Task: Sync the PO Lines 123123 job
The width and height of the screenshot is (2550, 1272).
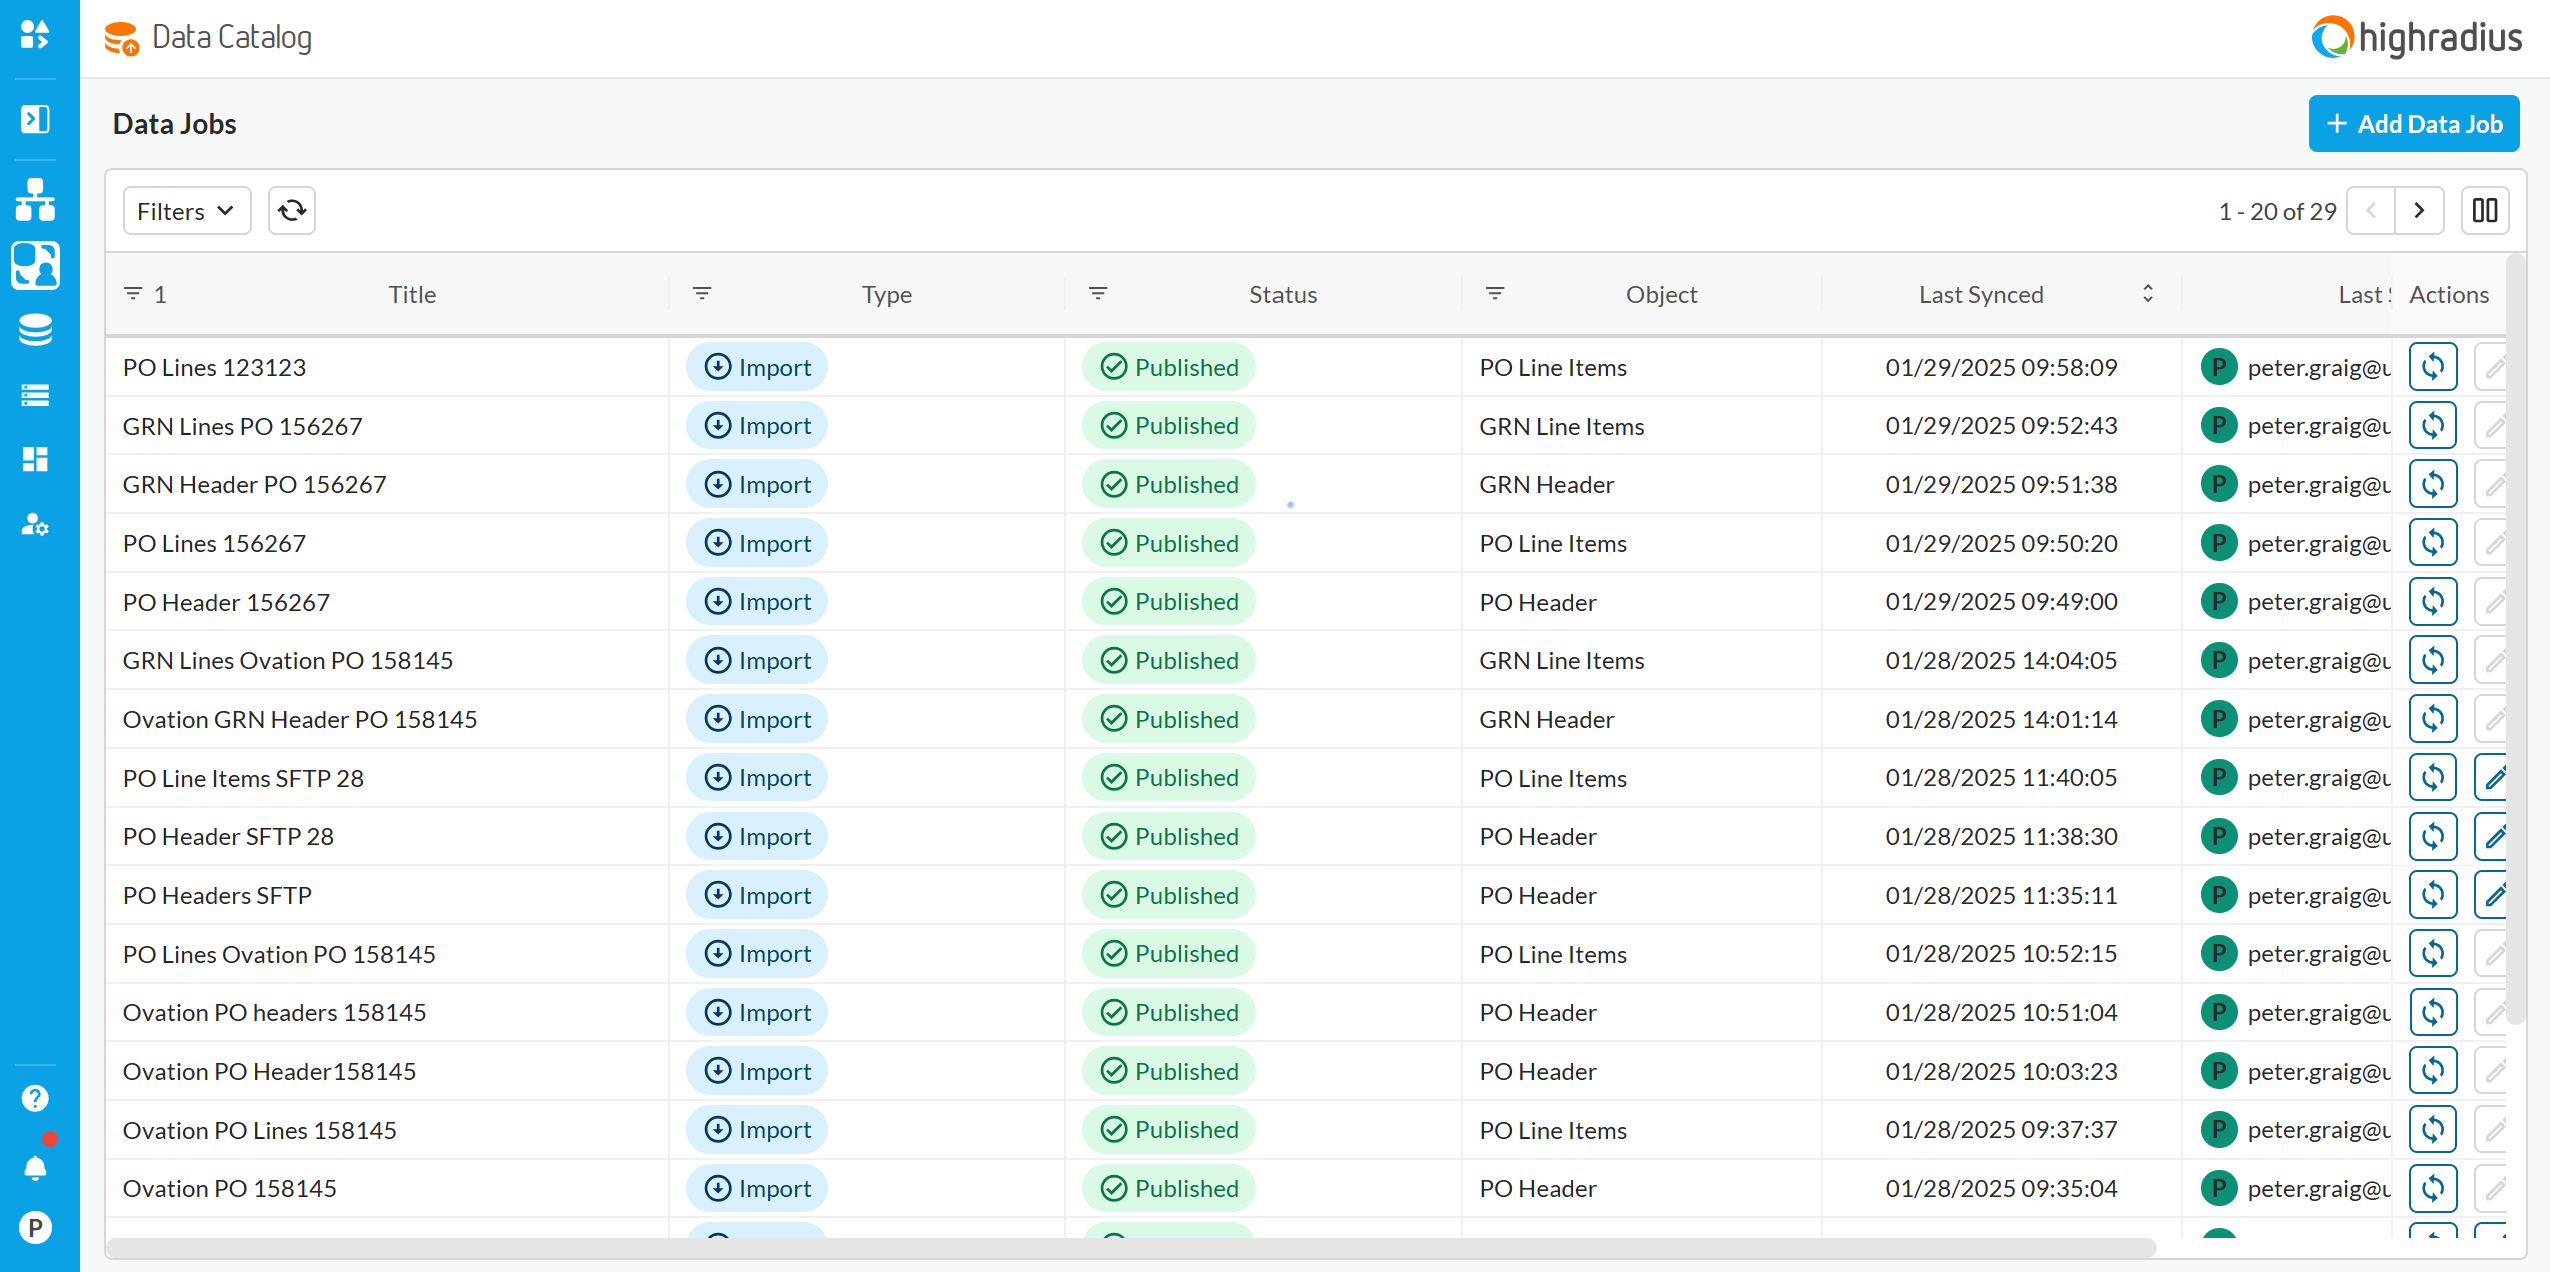Action: click(2433, 367)
